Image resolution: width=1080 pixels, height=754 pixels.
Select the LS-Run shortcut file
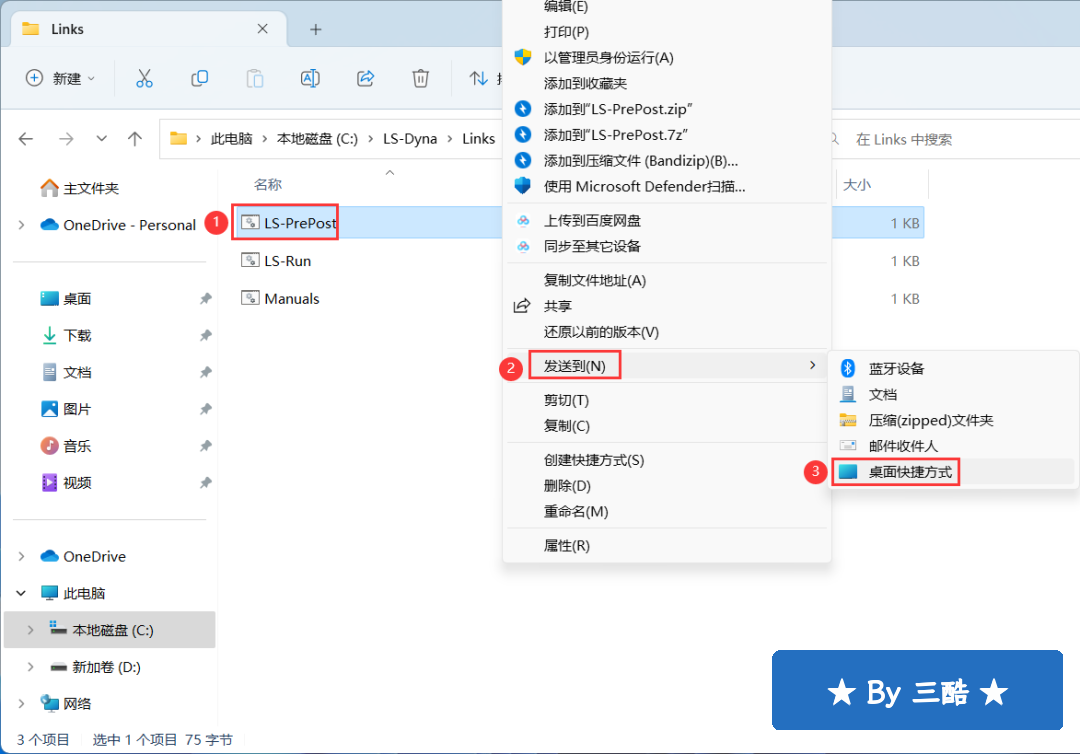(x=276, y=261)
